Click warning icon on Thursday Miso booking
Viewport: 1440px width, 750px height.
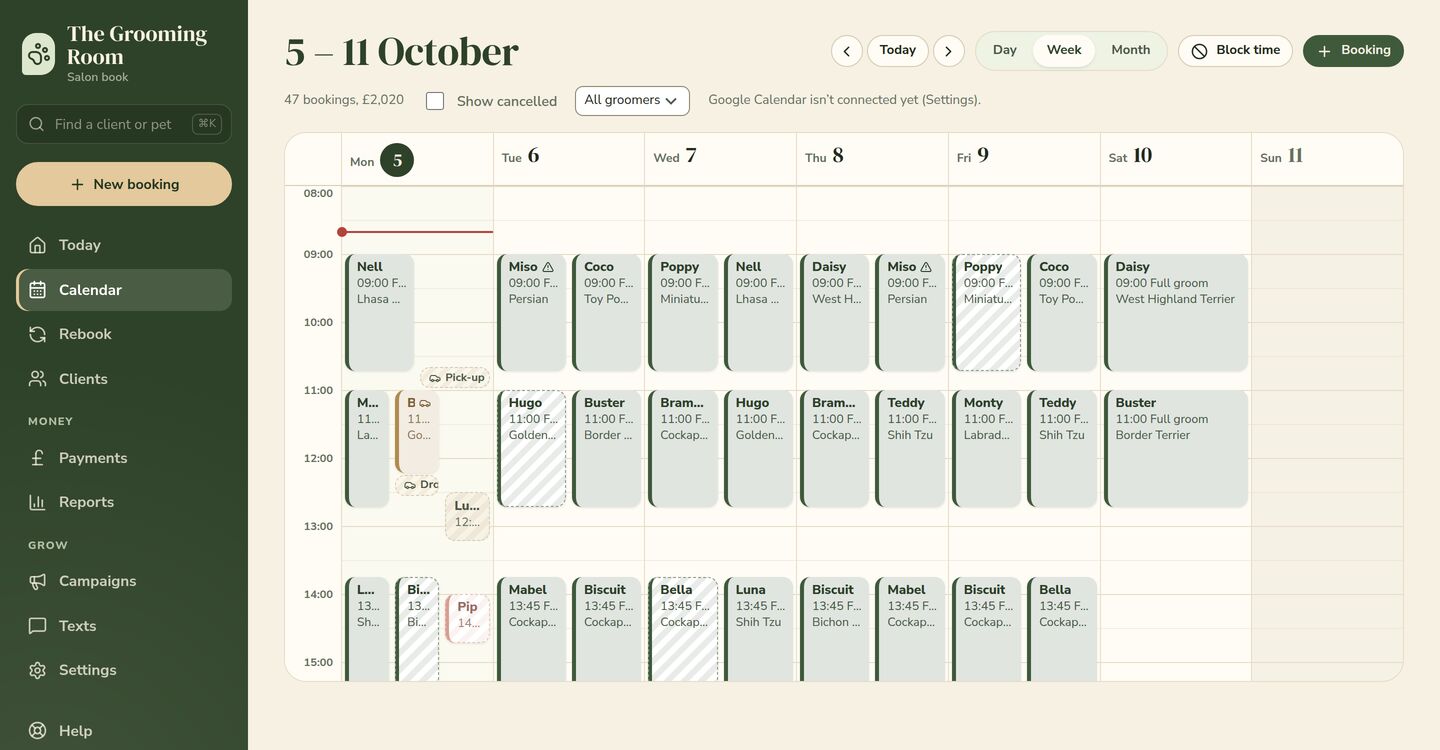coord(926,267)
